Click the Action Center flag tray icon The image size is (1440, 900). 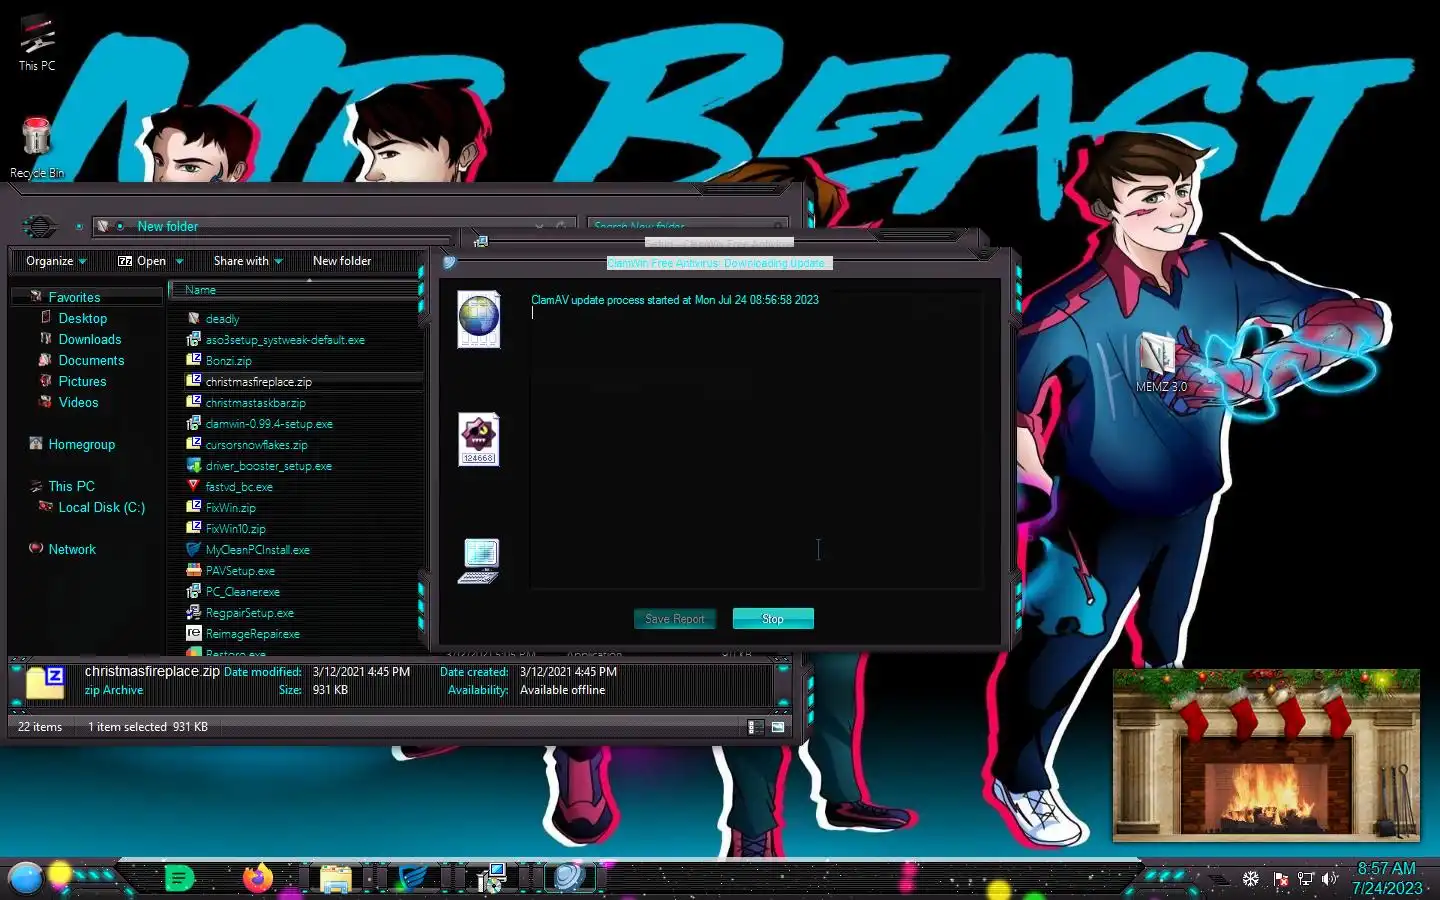[x=1280, y=879]
